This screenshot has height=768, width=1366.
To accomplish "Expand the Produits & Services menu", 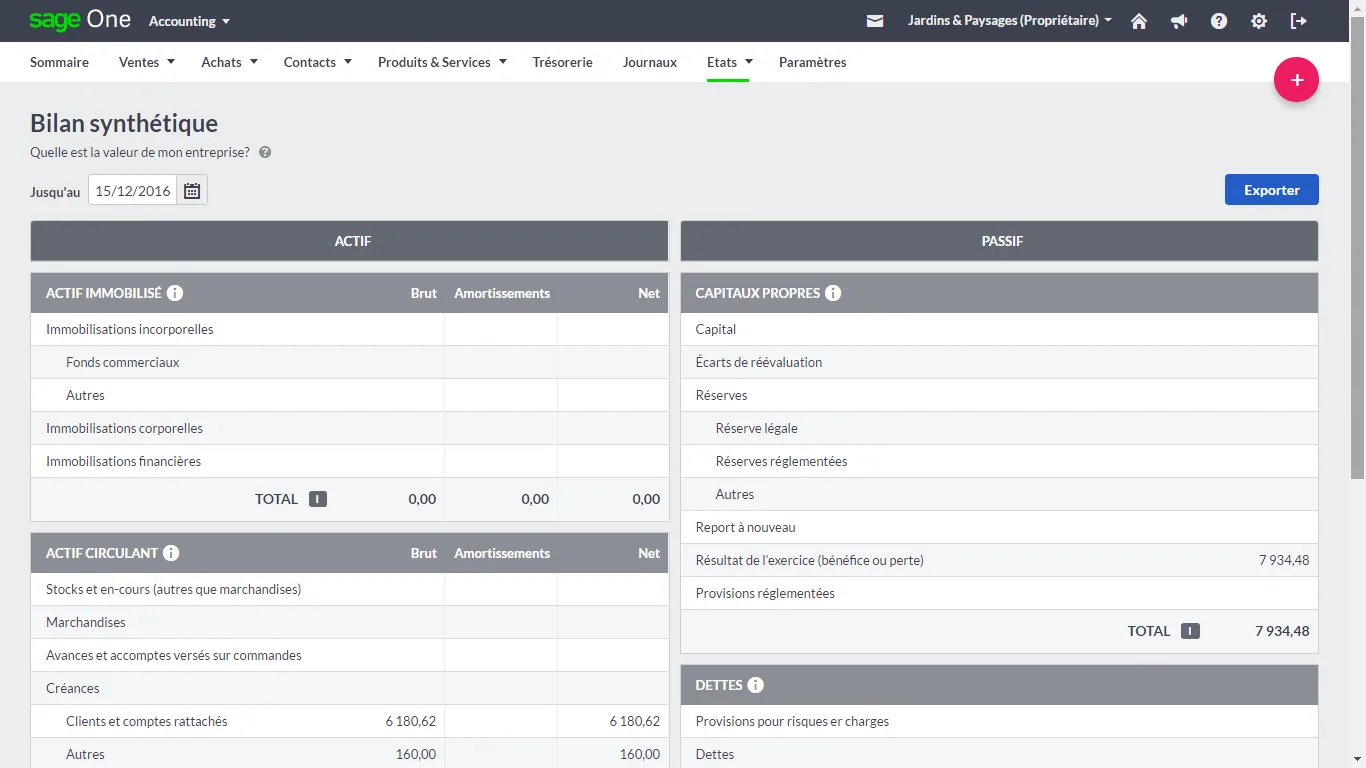I will 442,62.
